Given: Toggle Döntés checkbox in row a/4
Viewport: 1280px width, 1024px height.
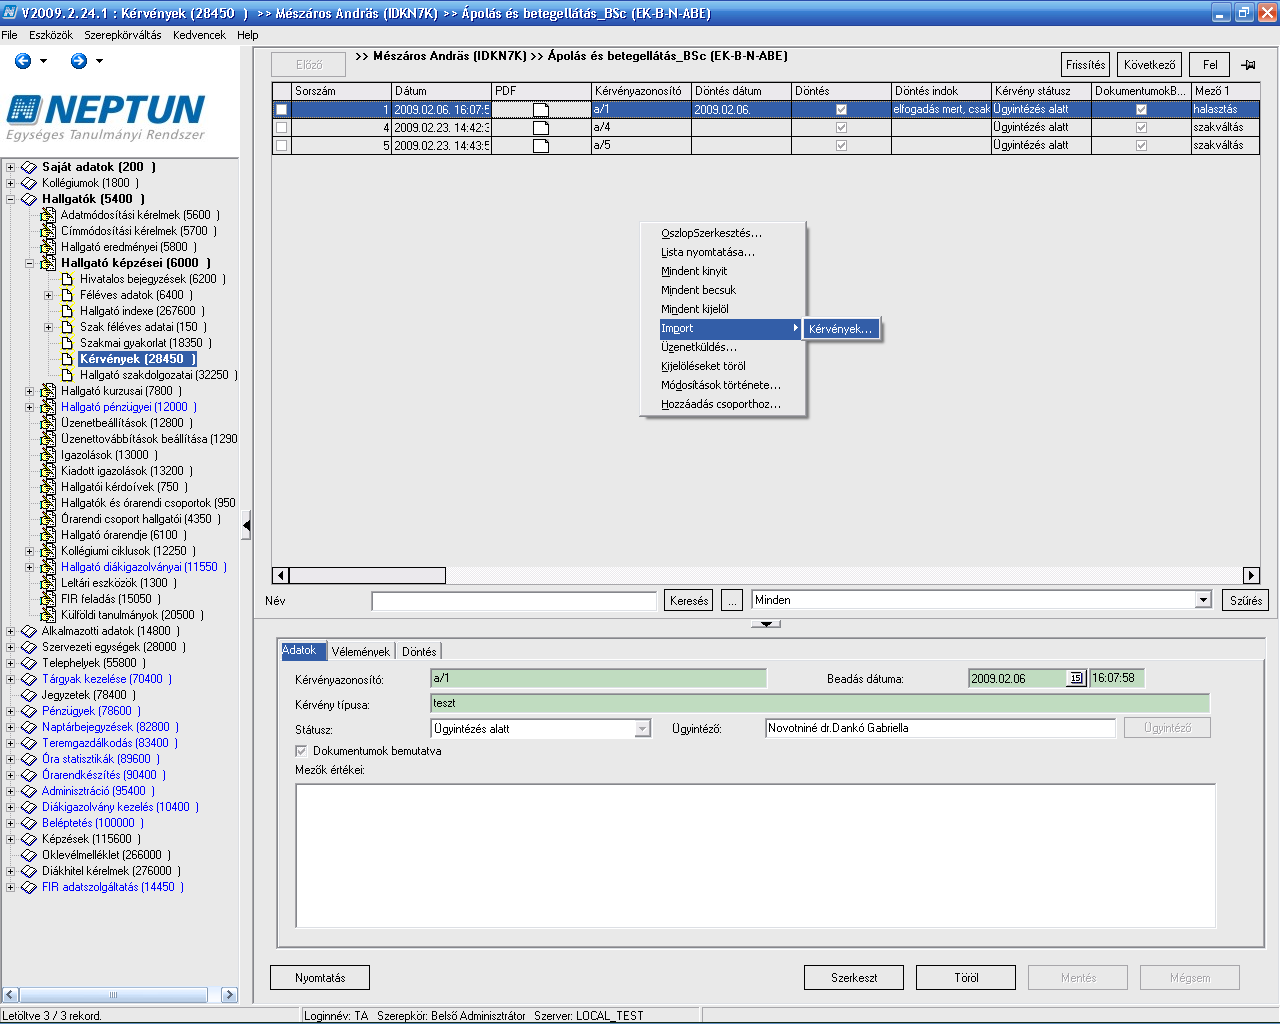Looking at the screenshot, I should pos(841,127).
